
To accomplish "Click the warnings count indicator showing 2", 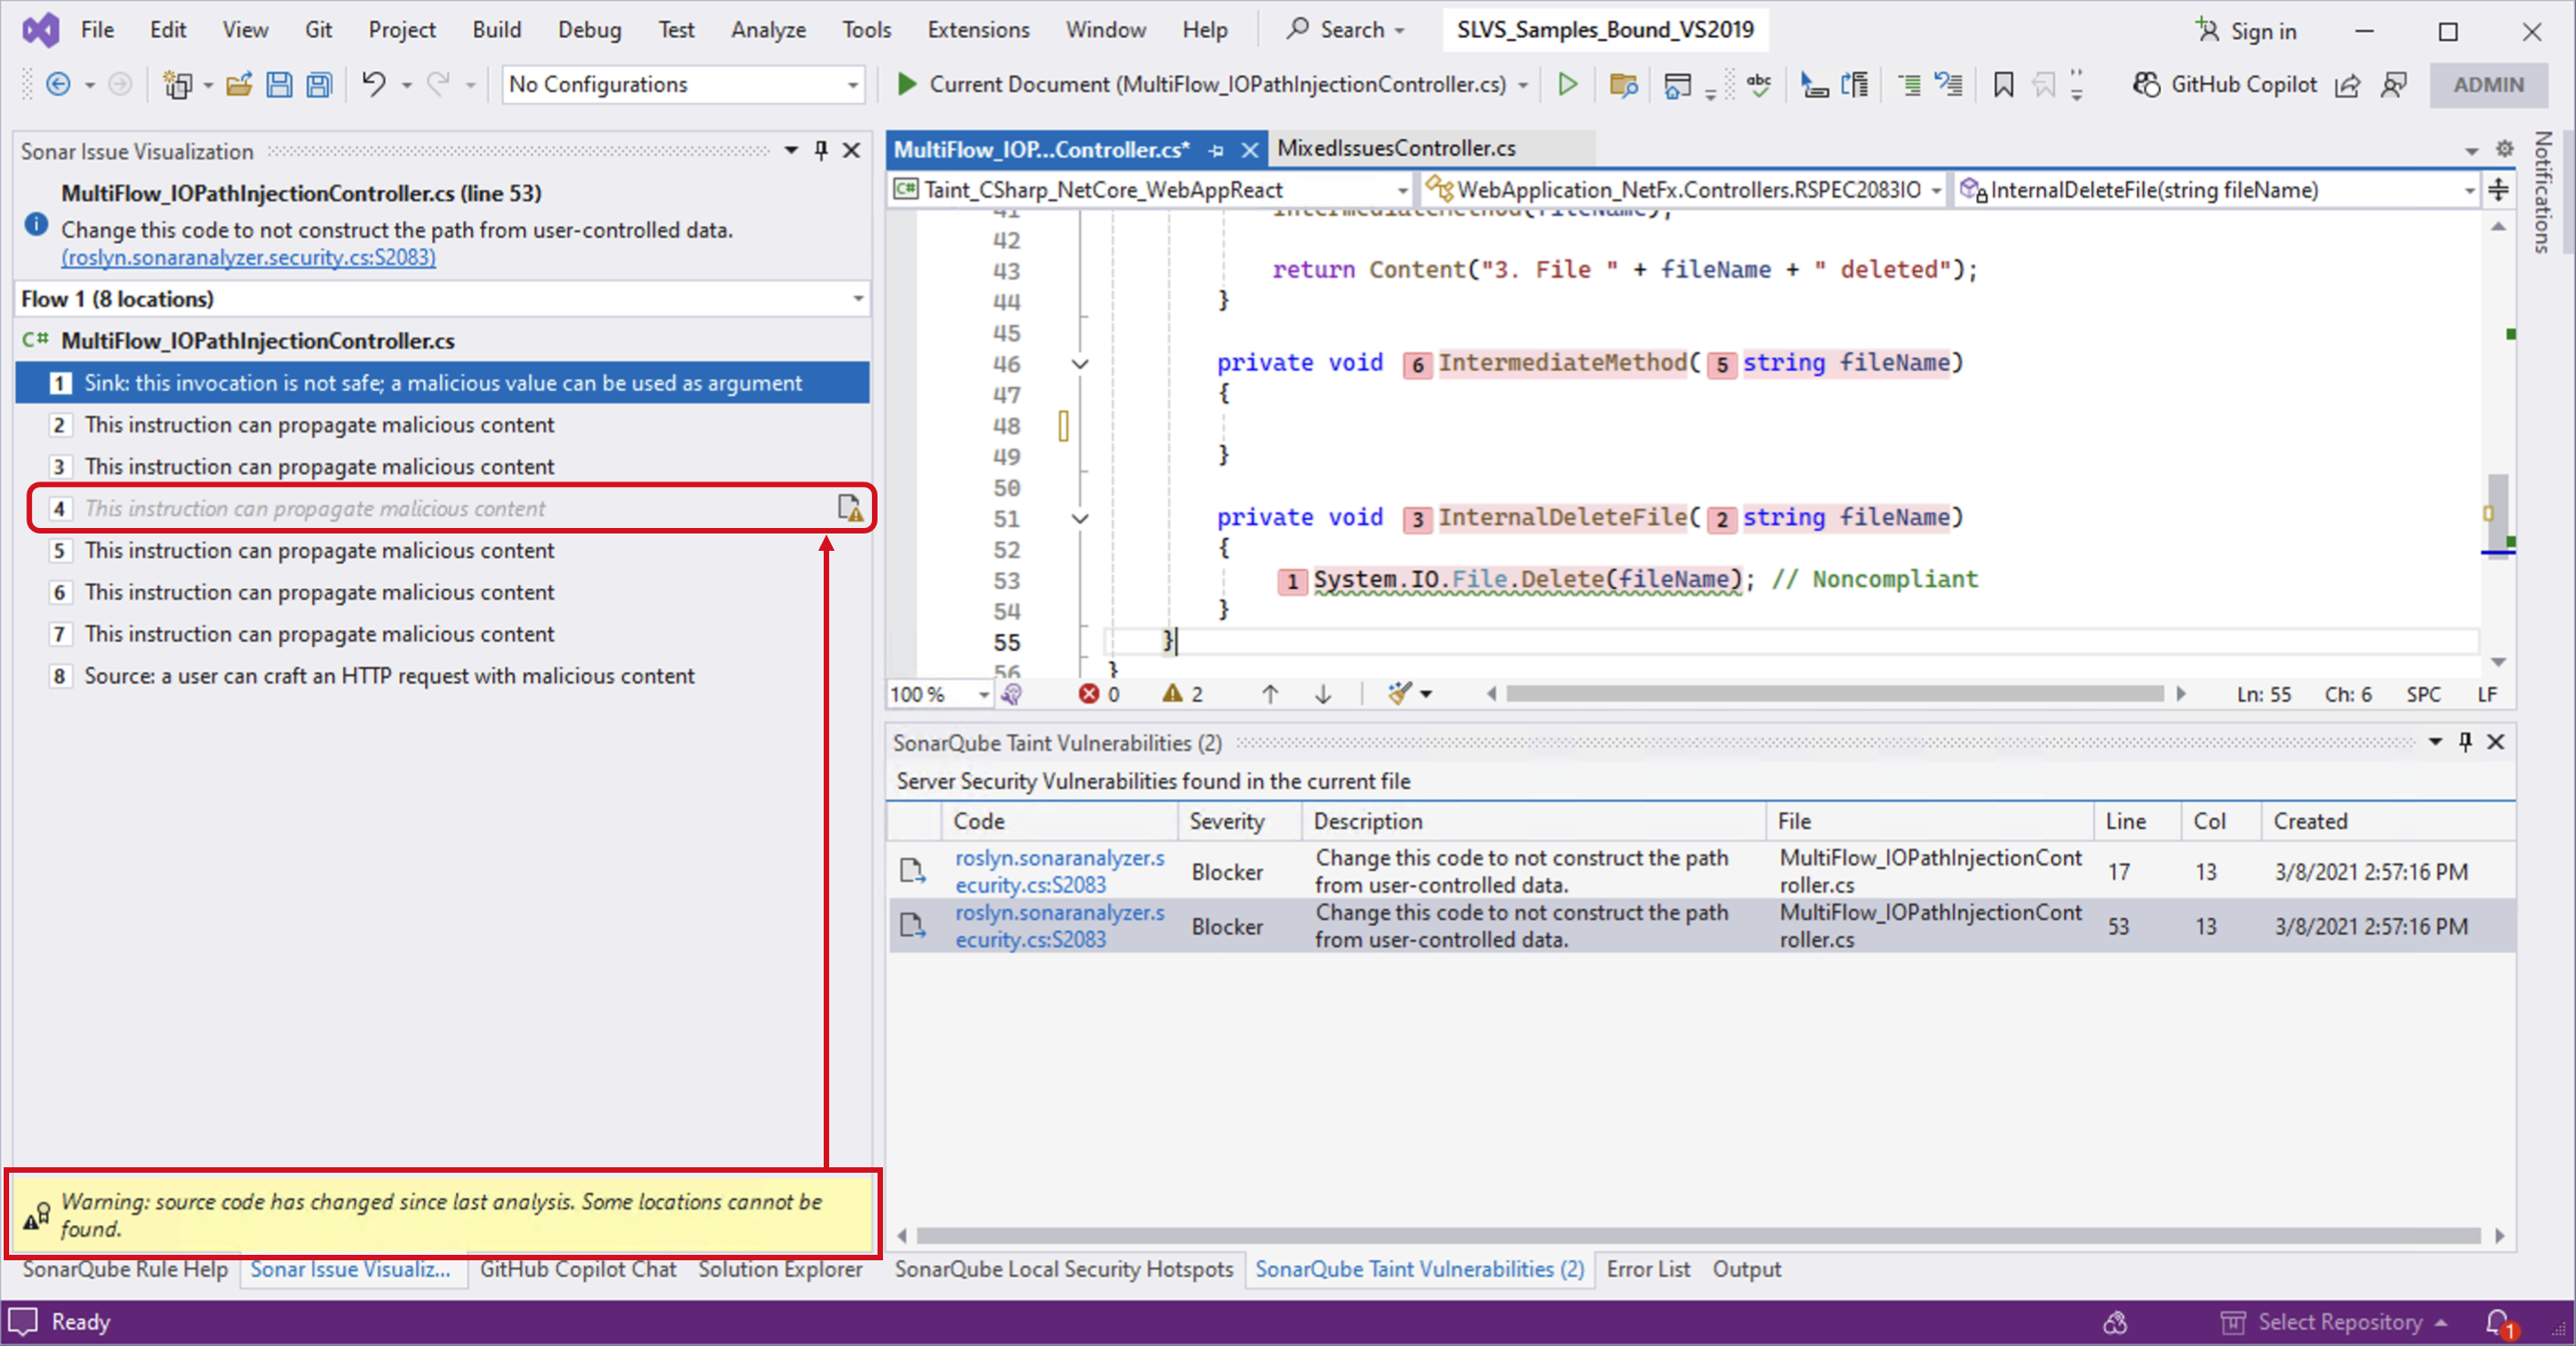I will tap(1183, 694).
